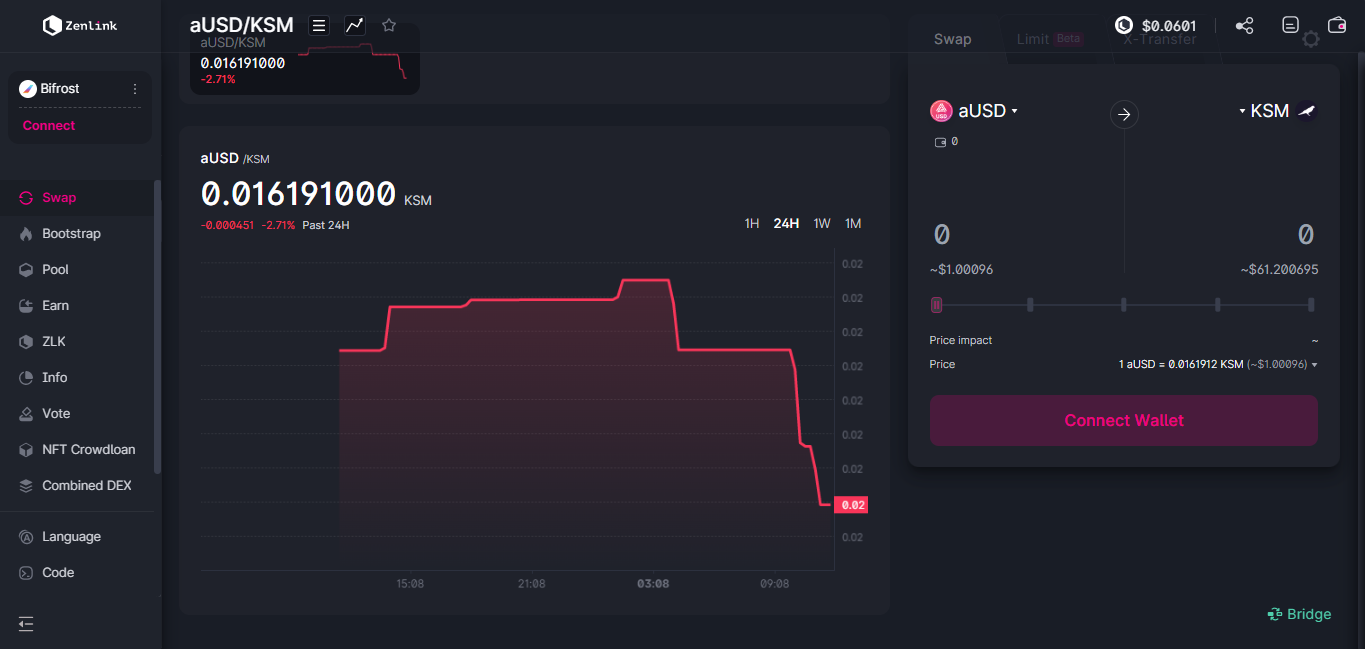Open the Bridge link
This screenshot has height=649, width=1365.
(x=1300, y=614)
